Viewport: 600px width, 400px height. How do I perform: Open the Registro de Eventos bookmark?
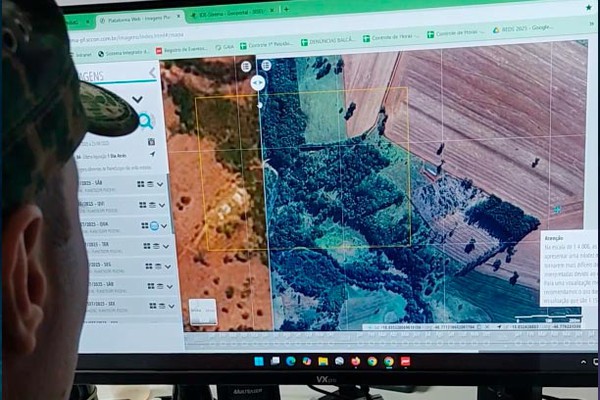[181, 49]
